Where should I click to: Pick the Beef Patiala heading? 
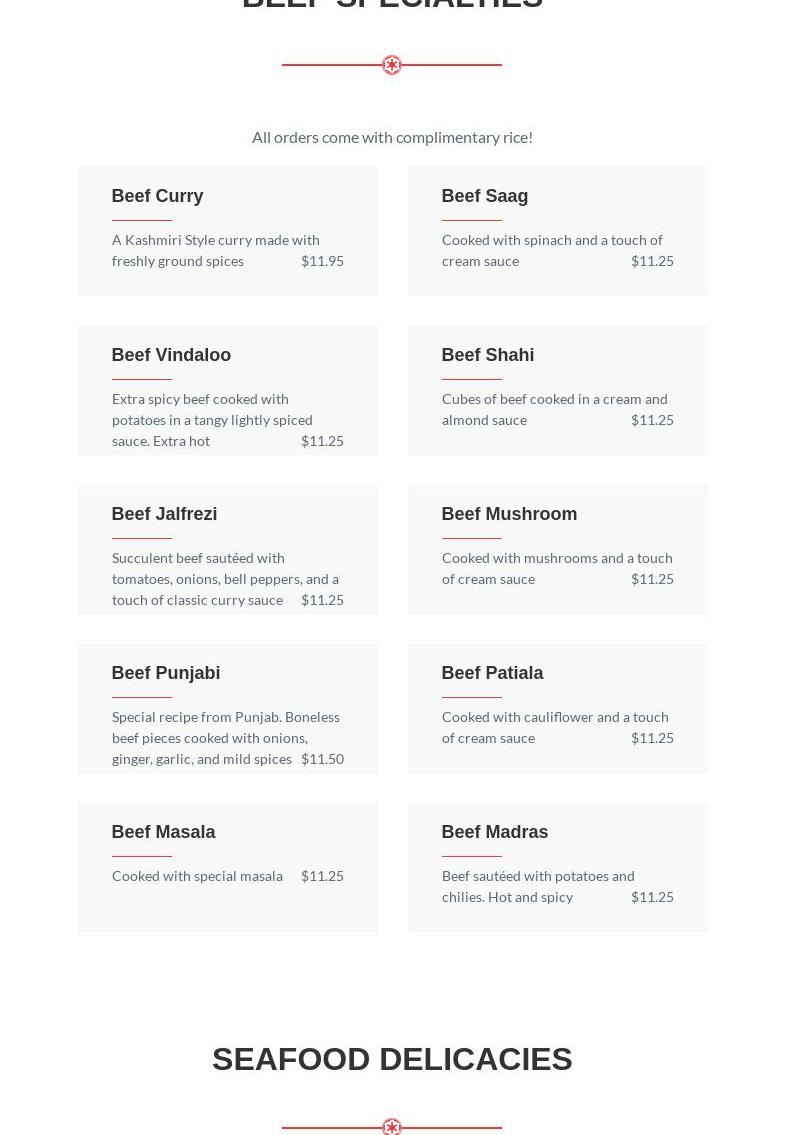pos(492,673)
